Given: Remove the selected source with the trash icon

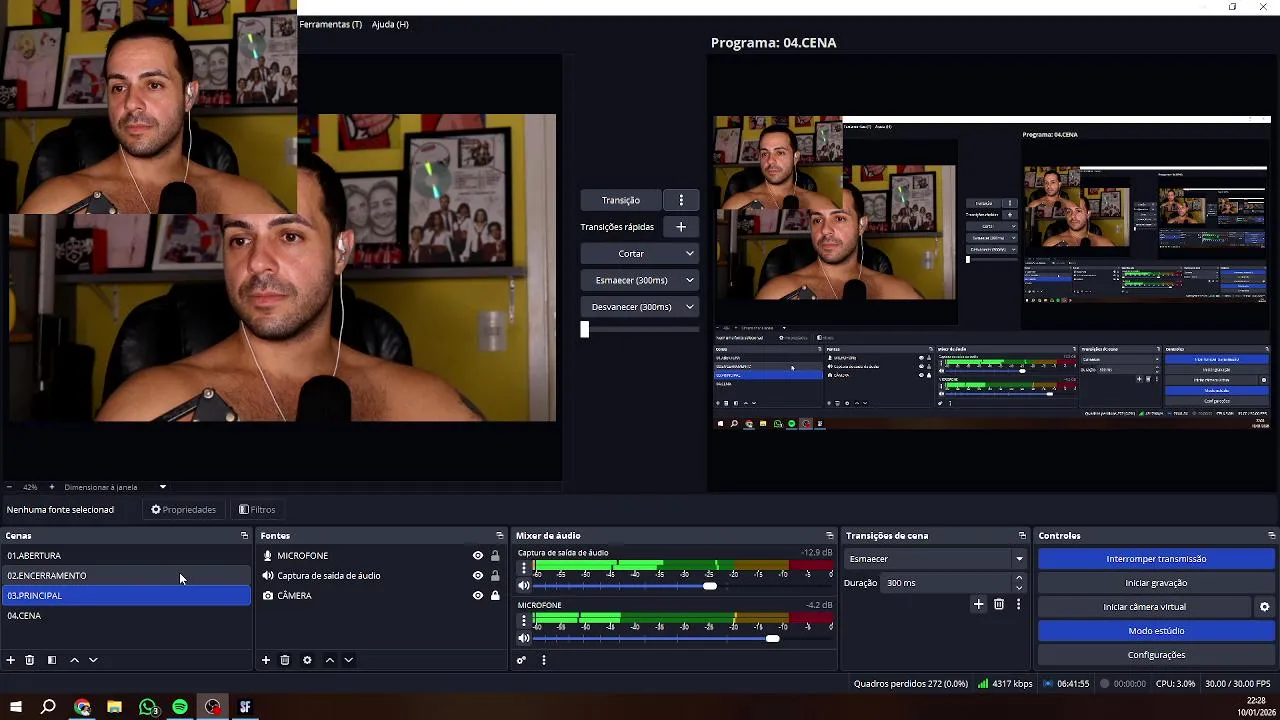Looking at the screenshot, I should (285, 660).
